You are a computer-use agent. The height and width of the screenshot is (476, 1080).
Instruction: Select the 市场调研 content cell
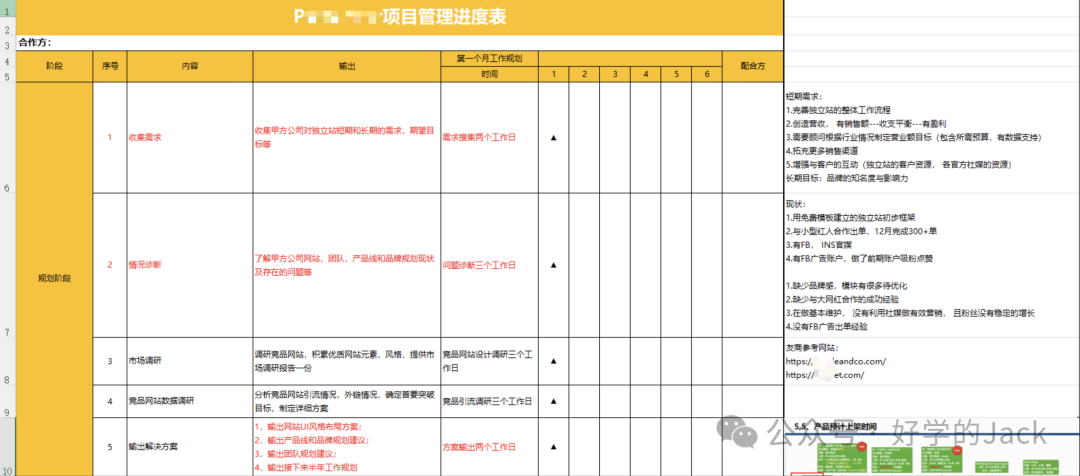pyautogui.click(x=190, y=361)
